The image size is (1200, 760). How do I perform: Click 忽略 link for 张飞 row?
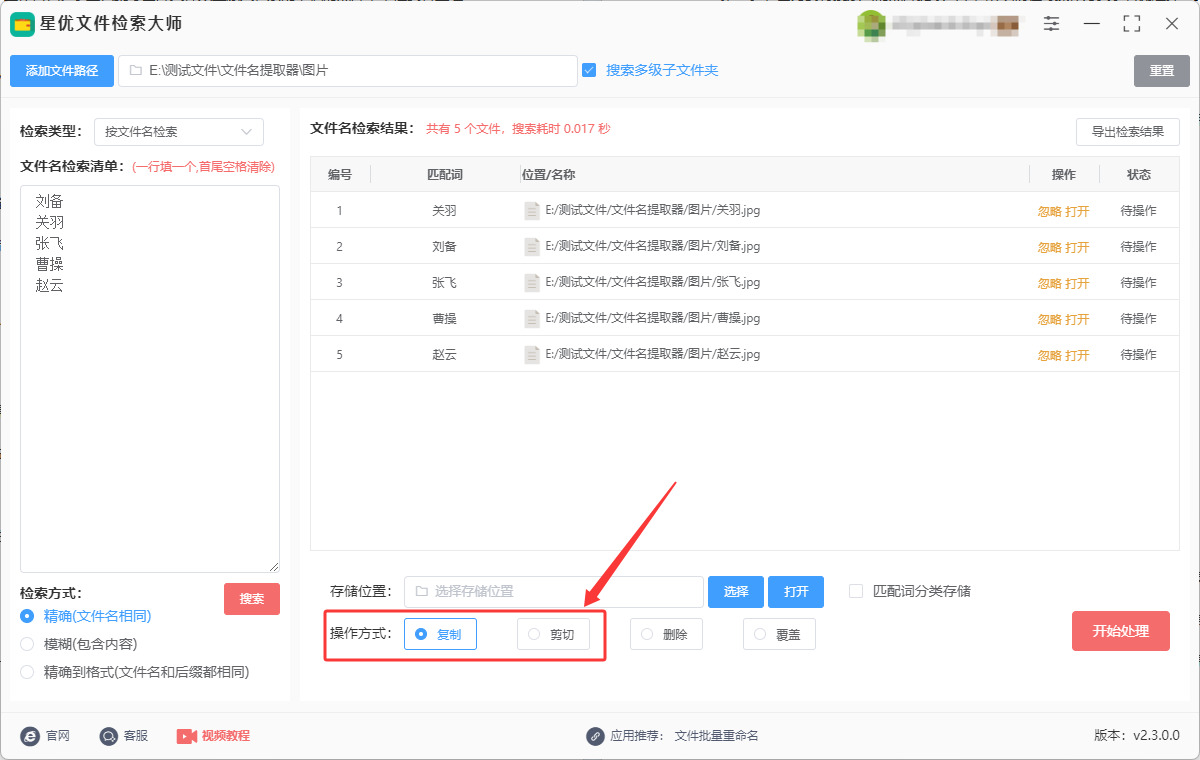(1049, 283)
